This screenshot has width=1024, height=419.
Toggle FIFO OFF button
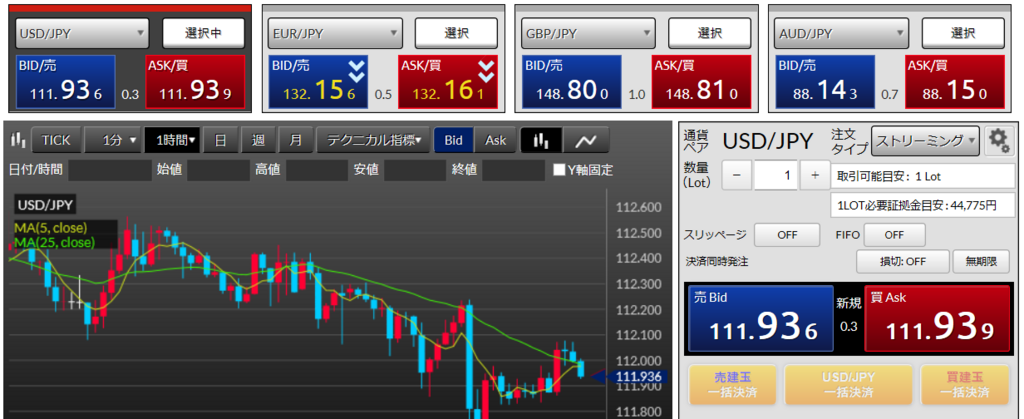894,235
